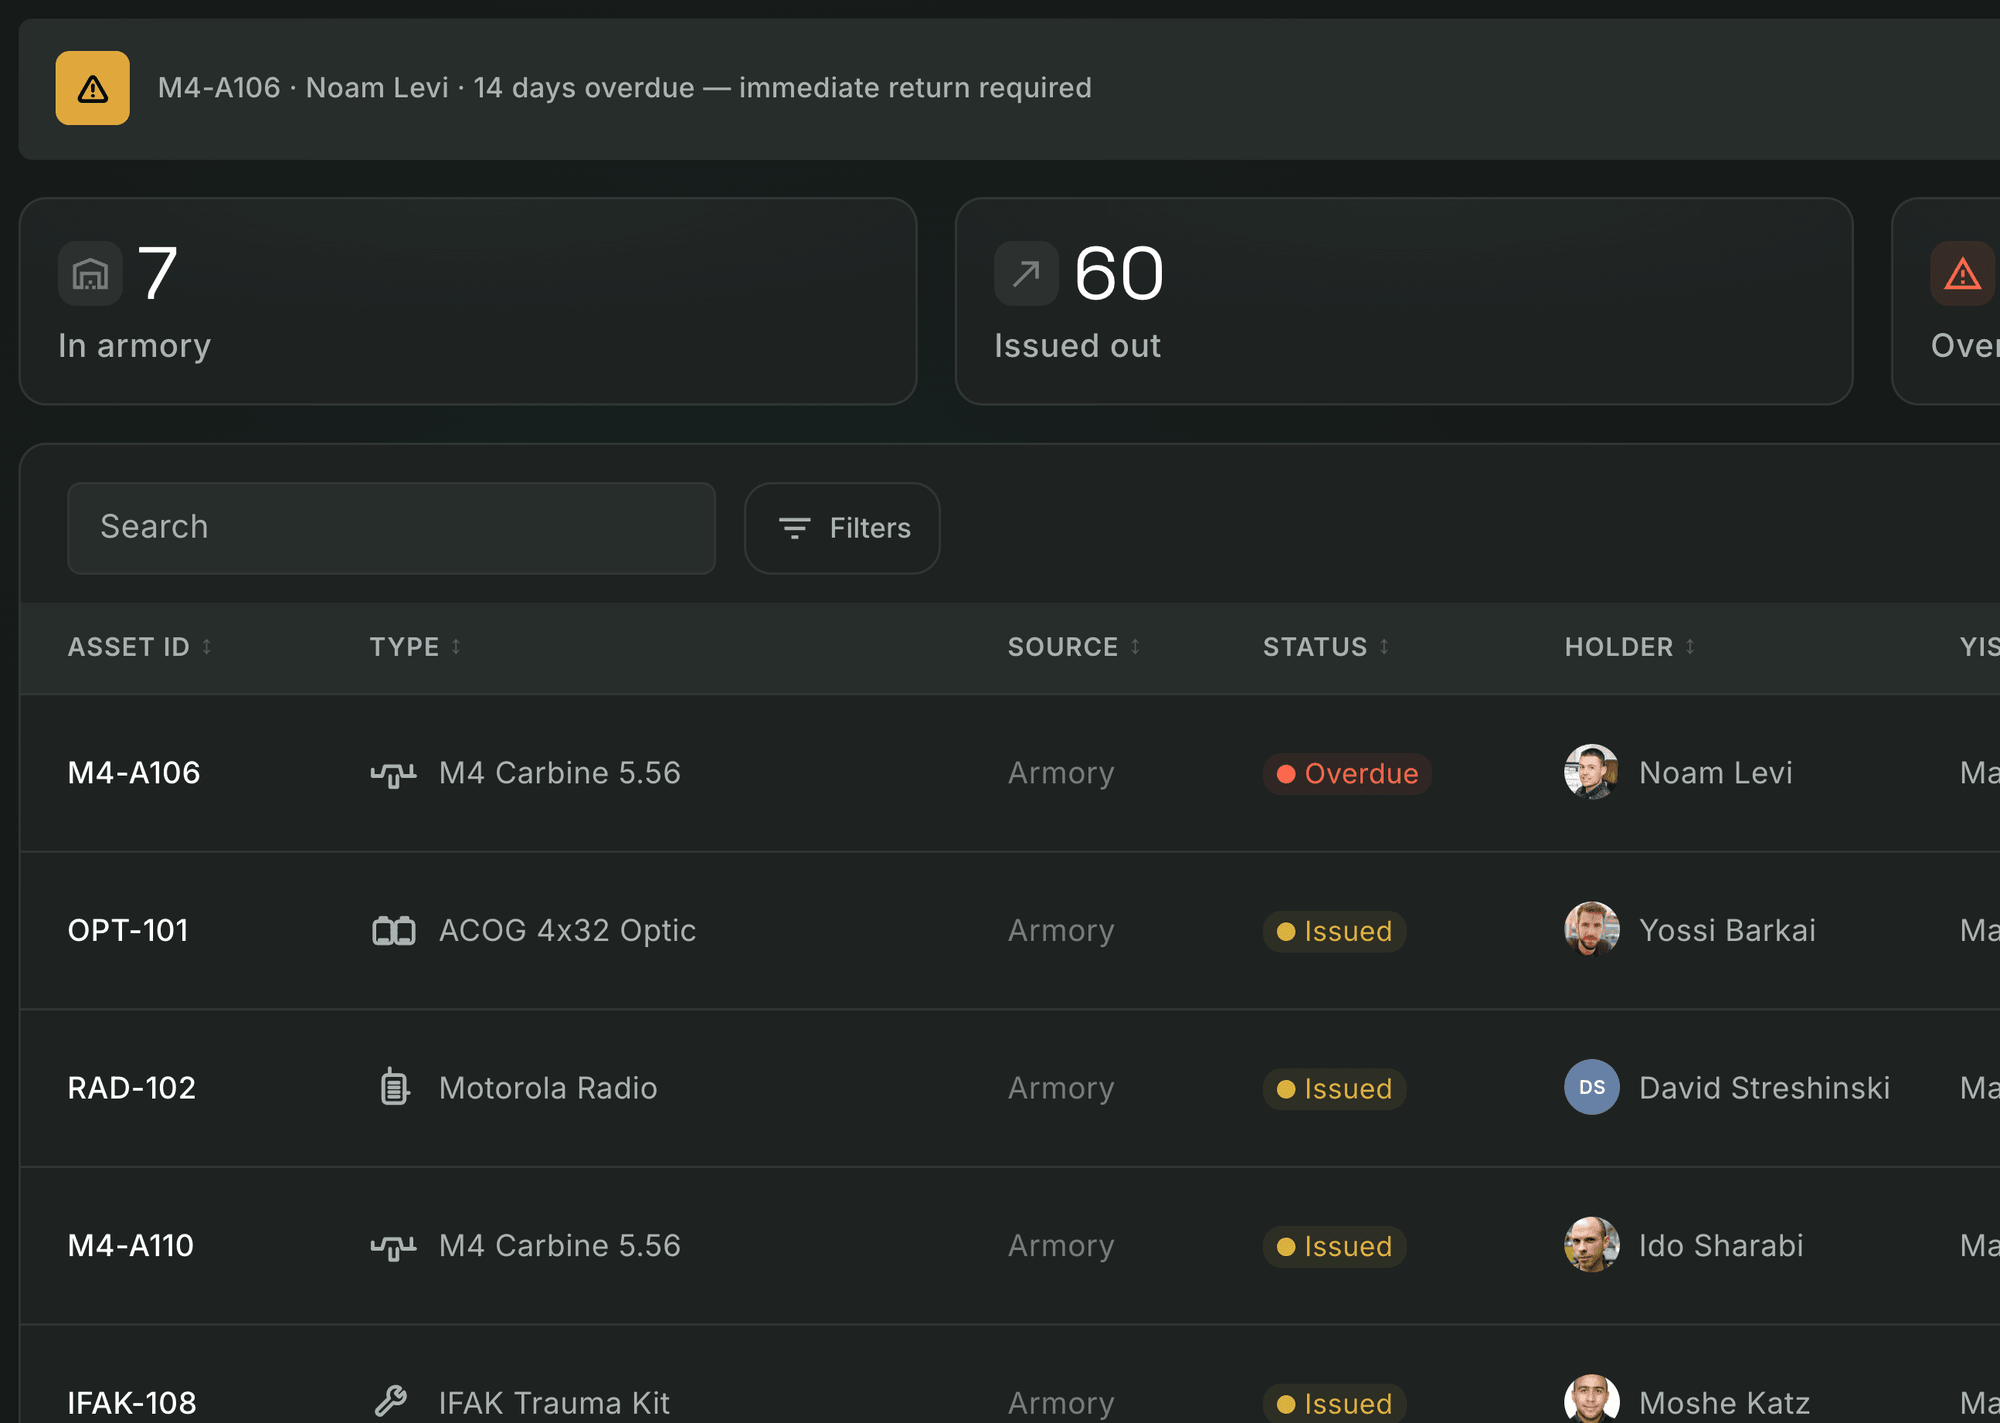This screenshot has width=2000, height=1423.
Task: Sort table by Type column
Action: 415,647
